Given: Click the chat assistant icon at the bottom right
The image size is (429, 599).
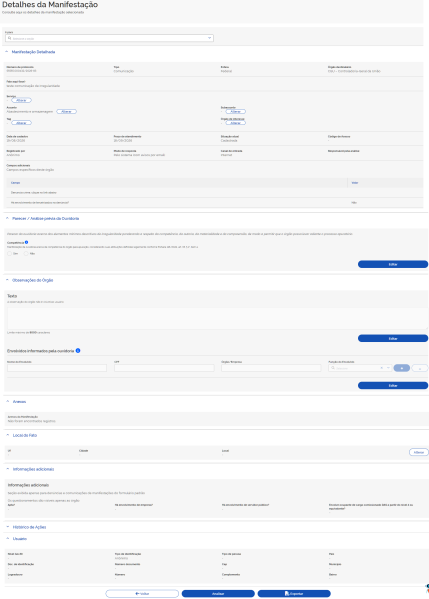Looking at the screenshot, I should tap(427, 588).
